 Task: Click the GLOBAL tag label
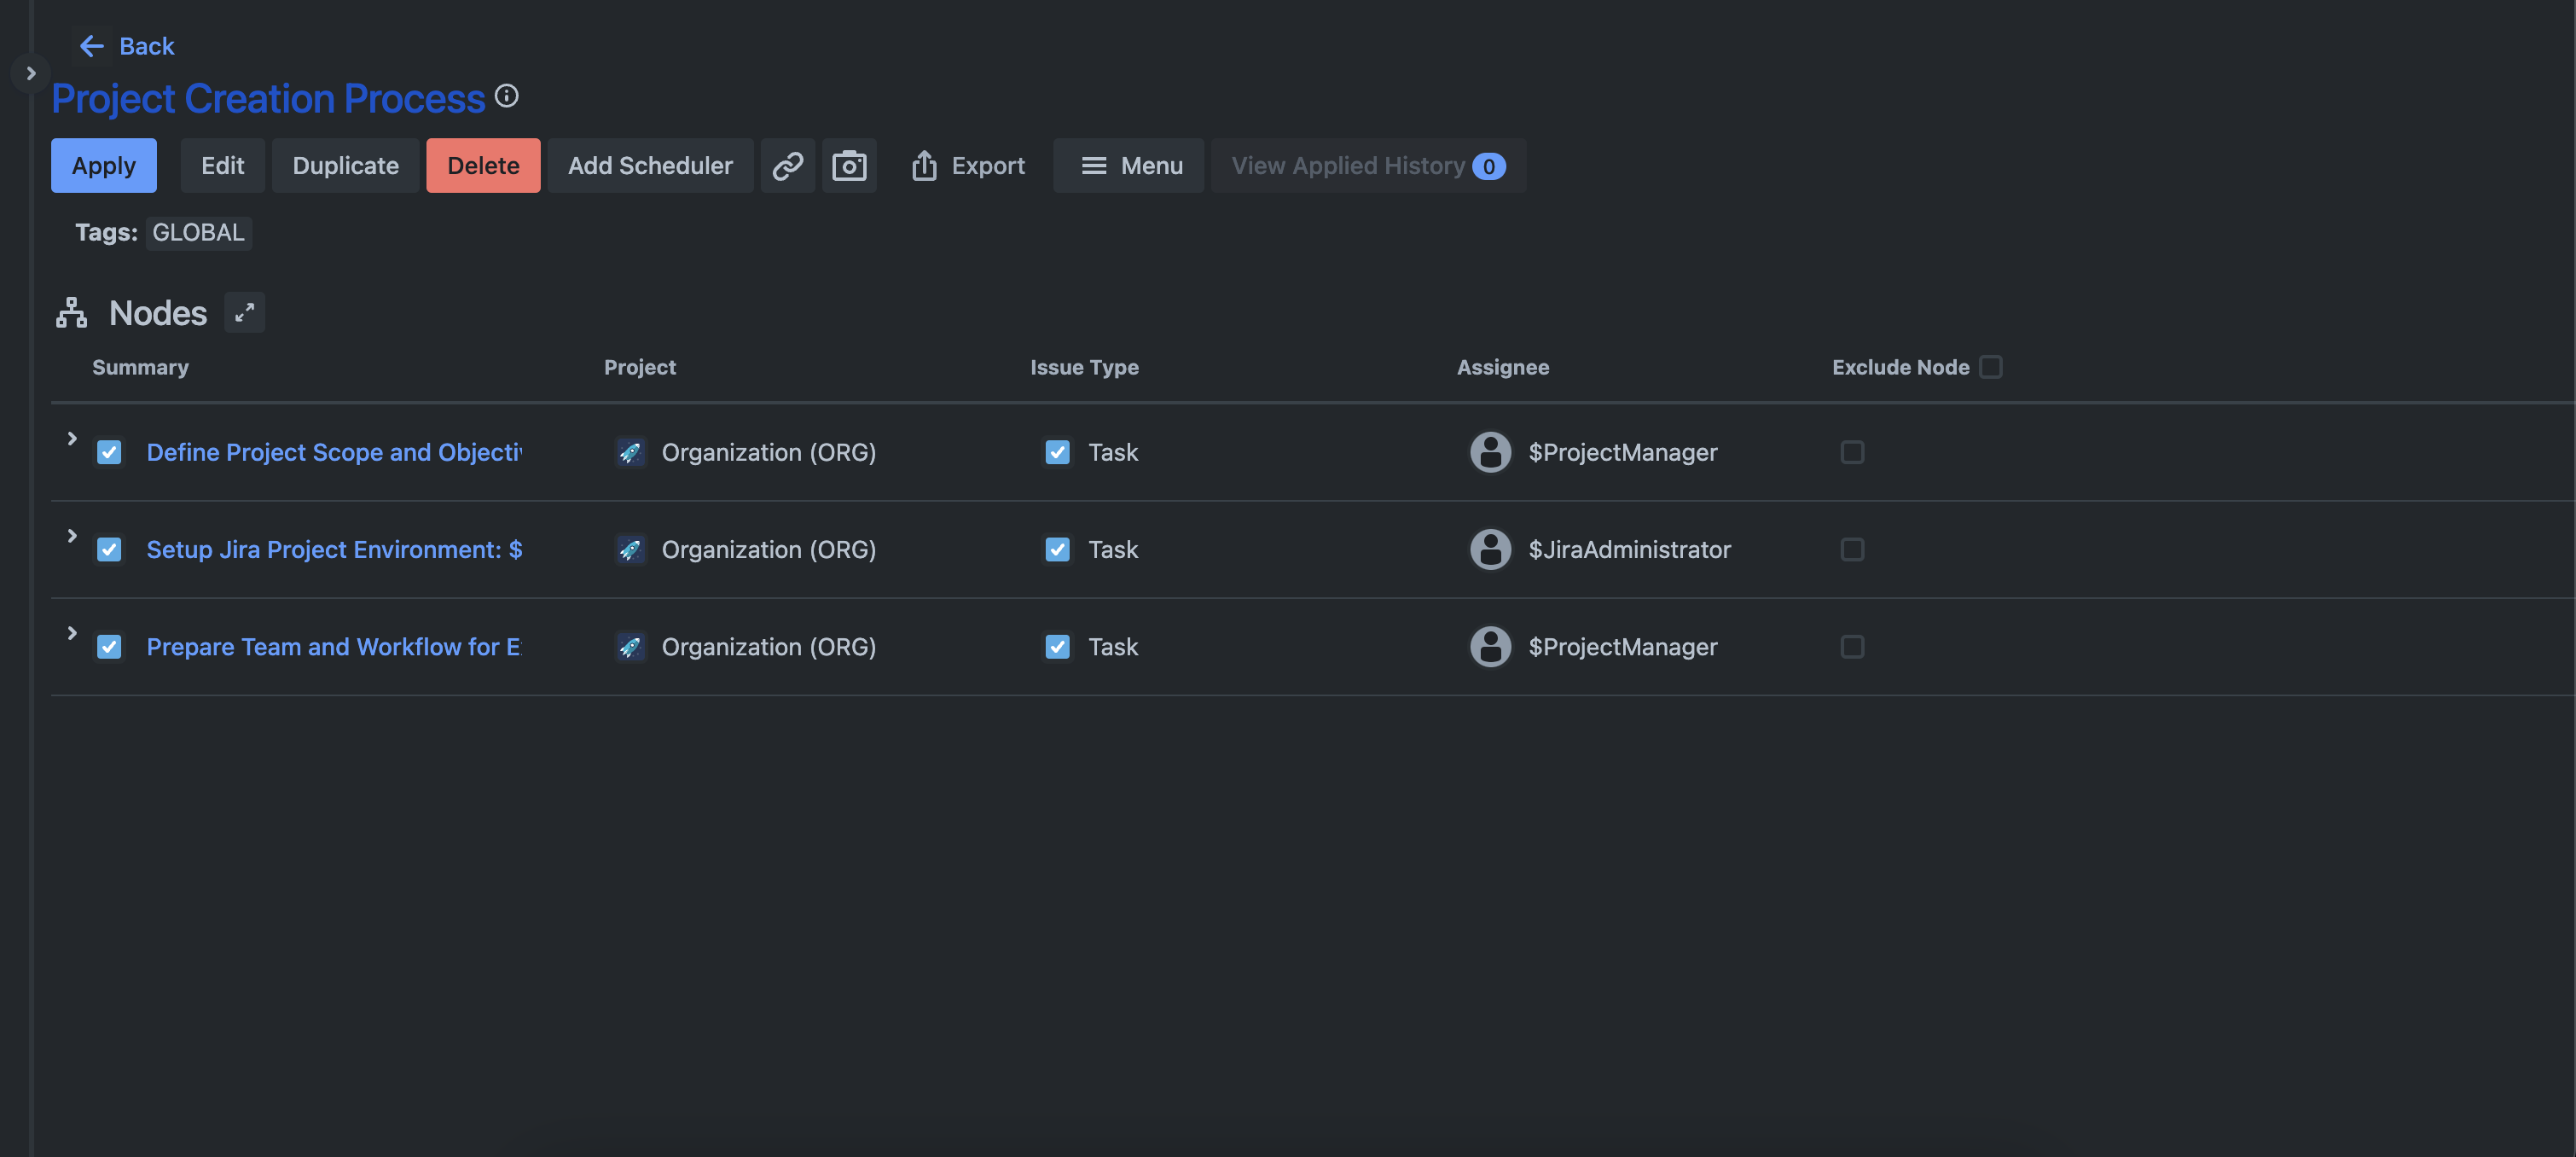(x=198, y=232)
